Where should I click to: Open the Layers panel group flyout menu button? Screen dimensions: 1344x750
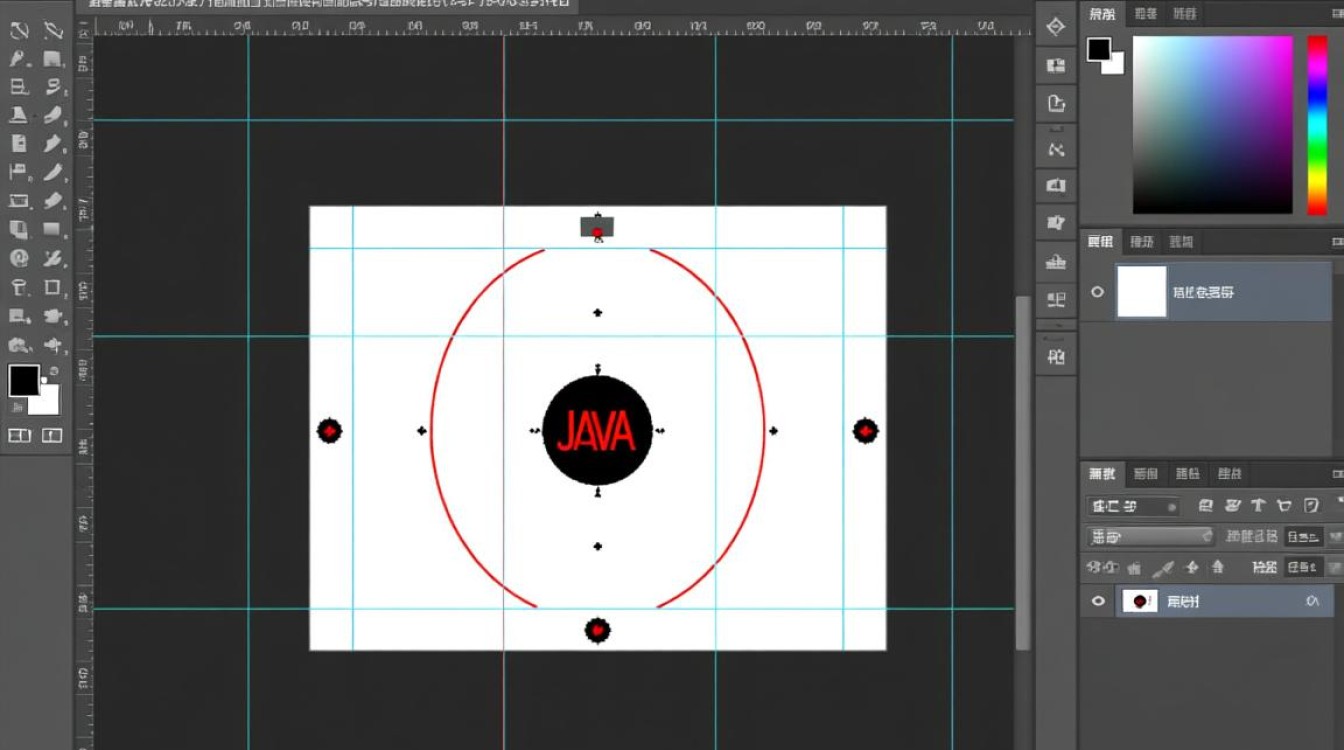[1336, 474]
